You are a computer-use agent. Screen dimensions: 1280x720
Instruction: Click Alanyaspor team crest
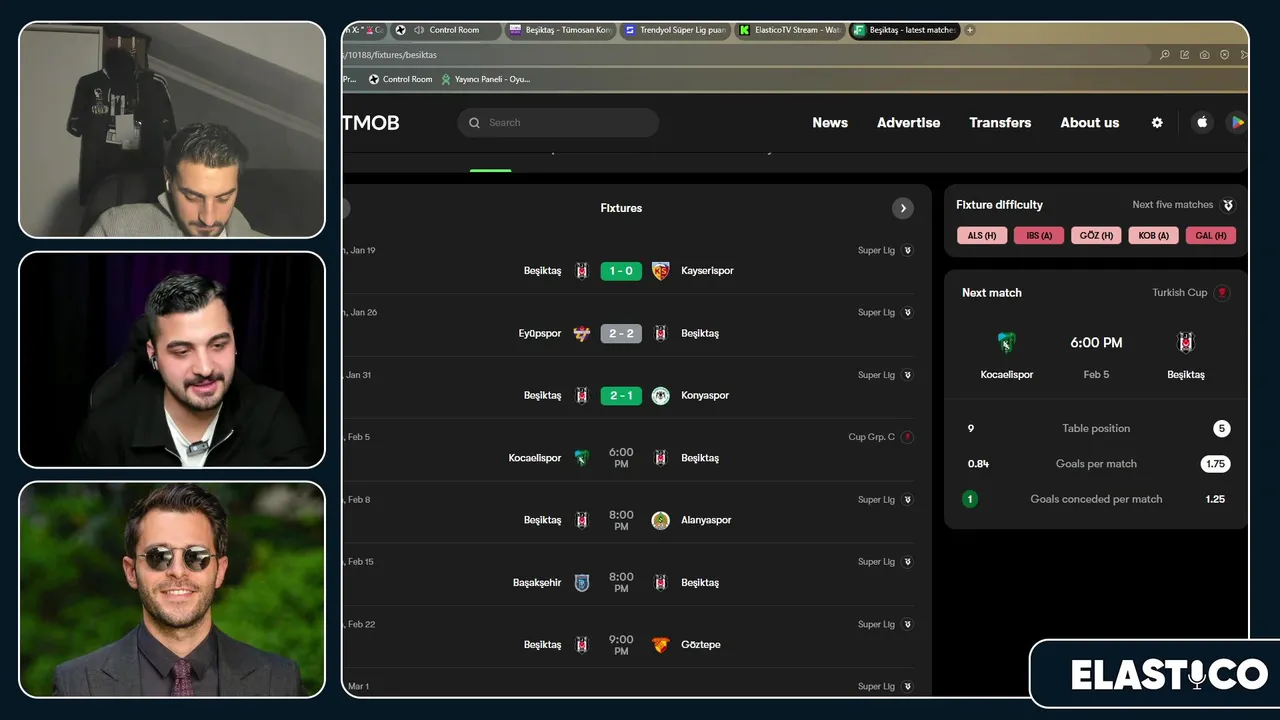(x=660, y=520)
